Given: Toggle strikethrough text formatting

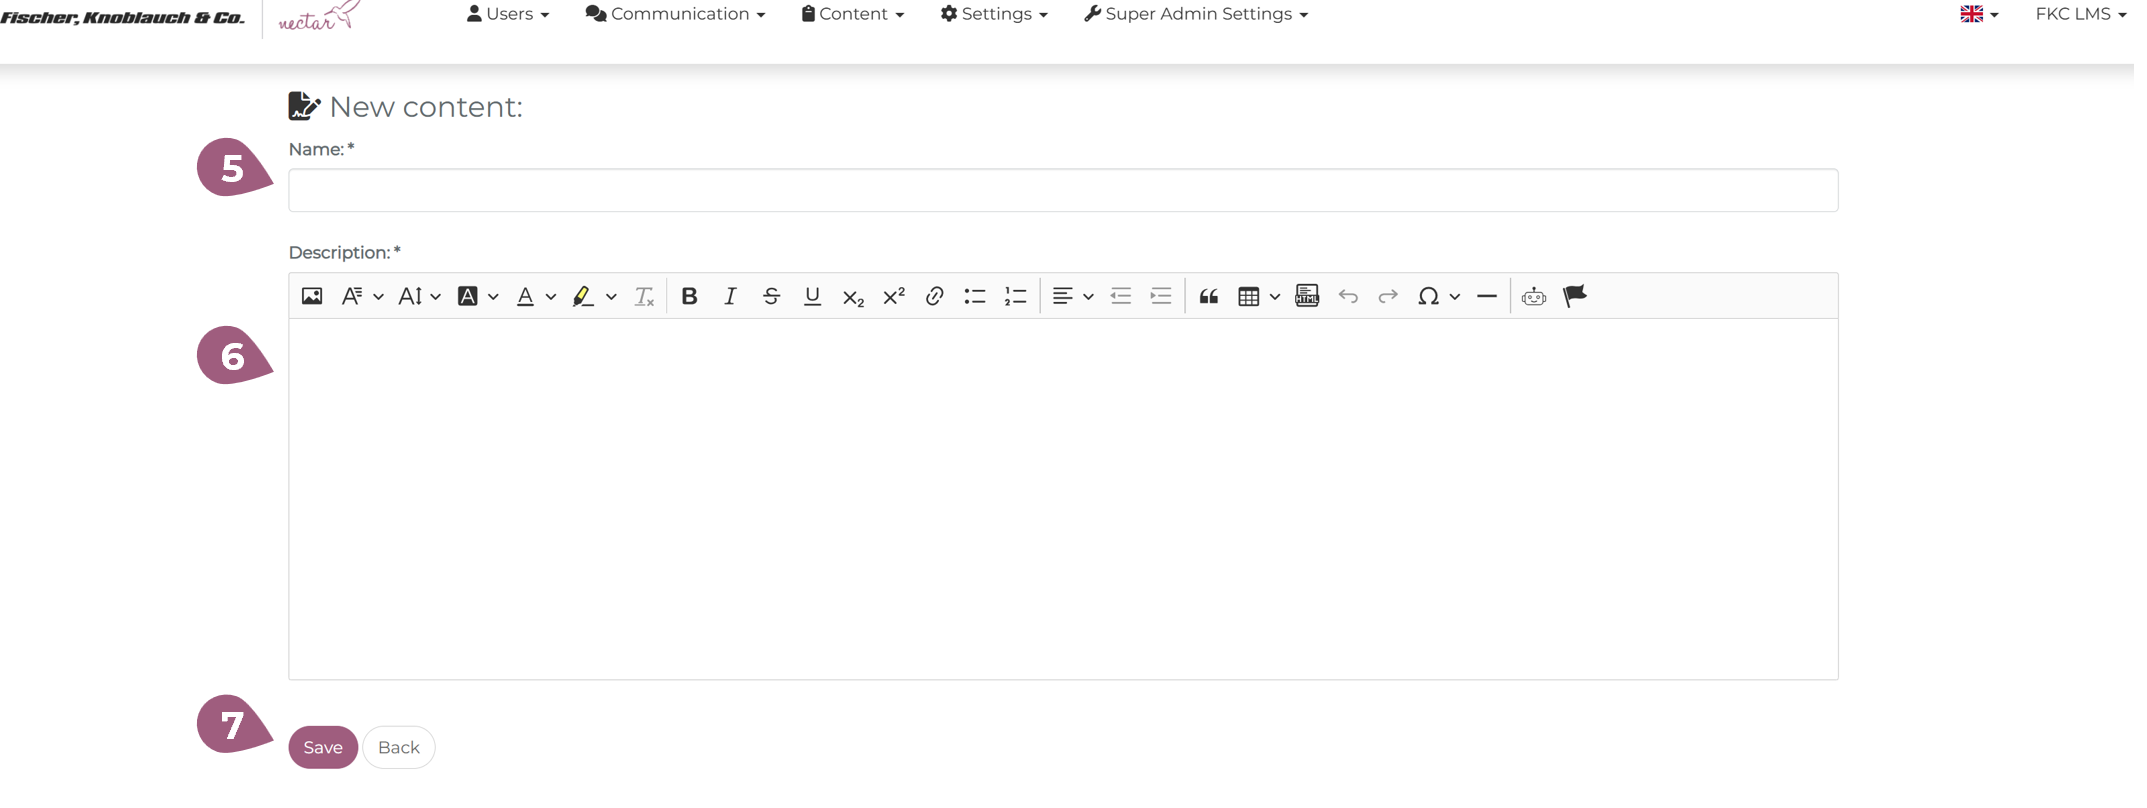Looking at the screenshot, I should tap(771, 296).
